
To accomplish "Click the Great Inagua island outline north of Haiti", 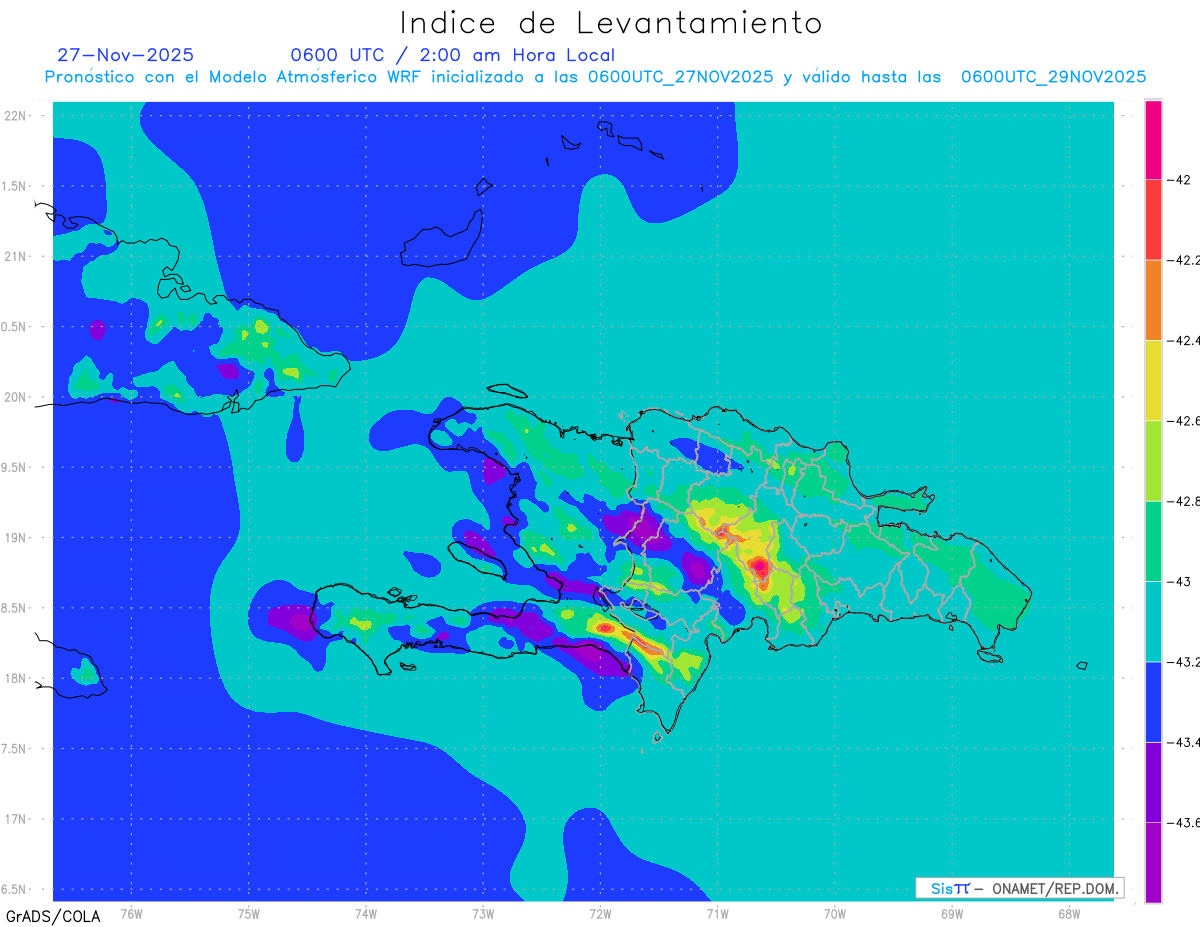I will click(440, 242).
